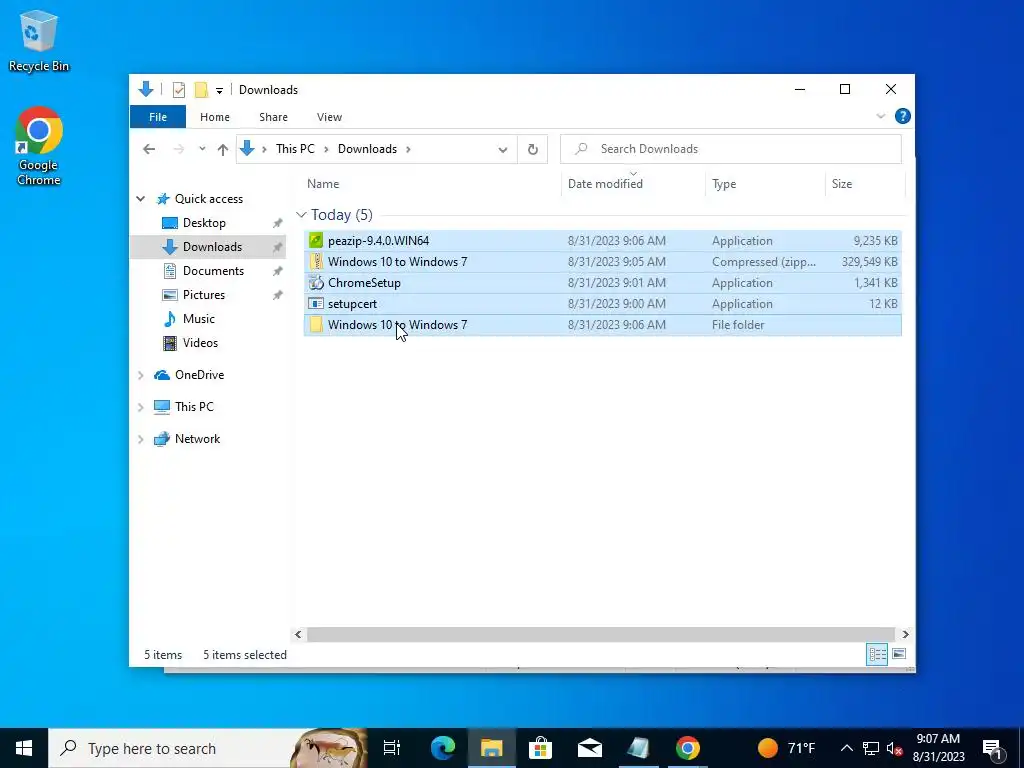Go forward with the forward arrow
Viewport: 1024px width, 768px height.
[179, 149]
